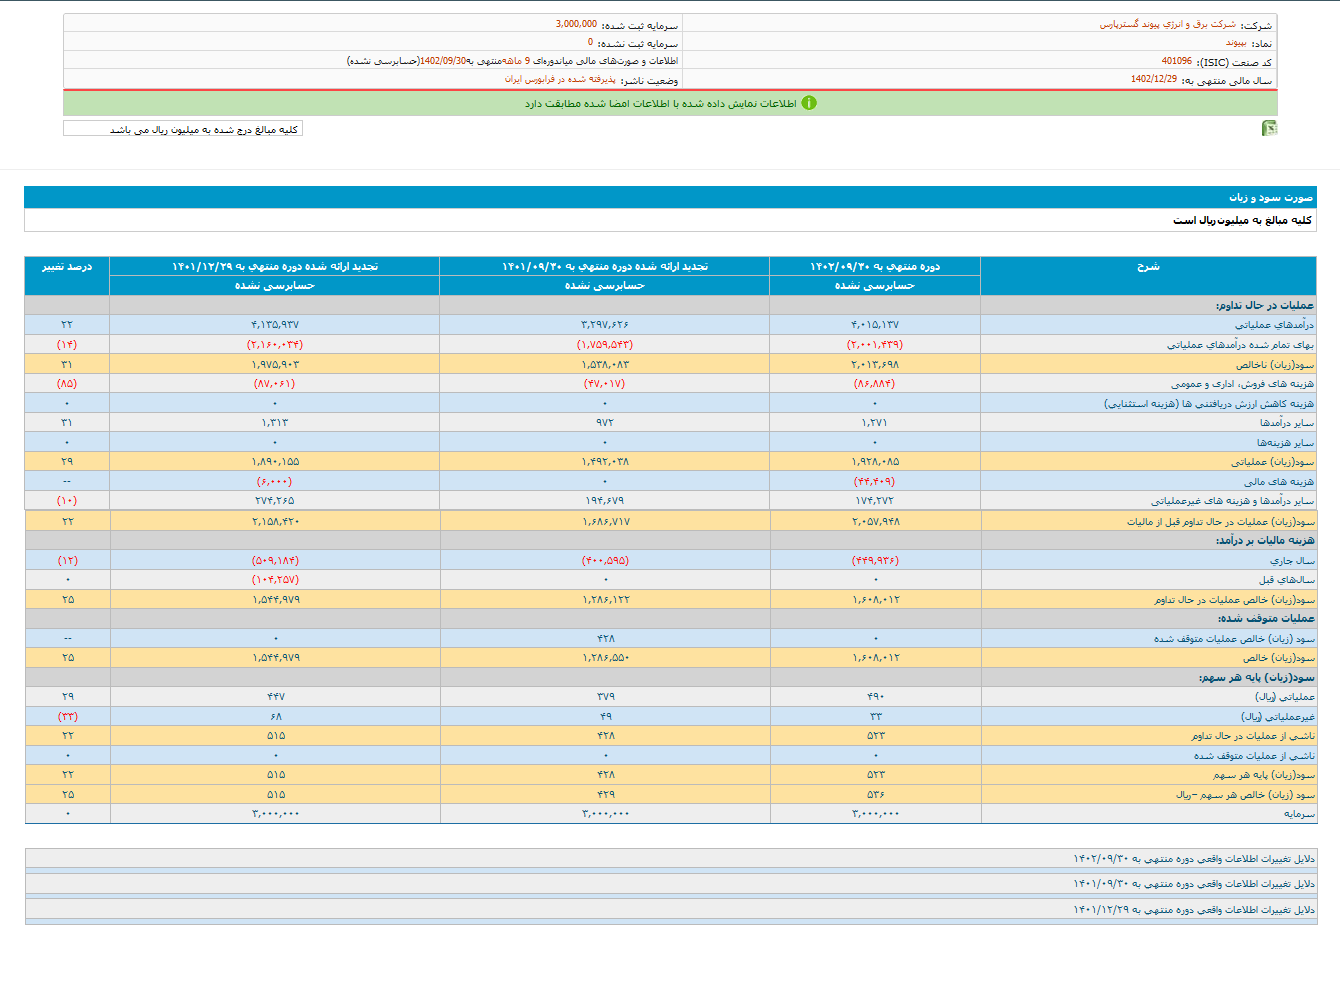Click column header دوره منتهی به ۱۴۰۲/۰۹/۳۰
The image size is (1340, 990).
coord(875,267)
